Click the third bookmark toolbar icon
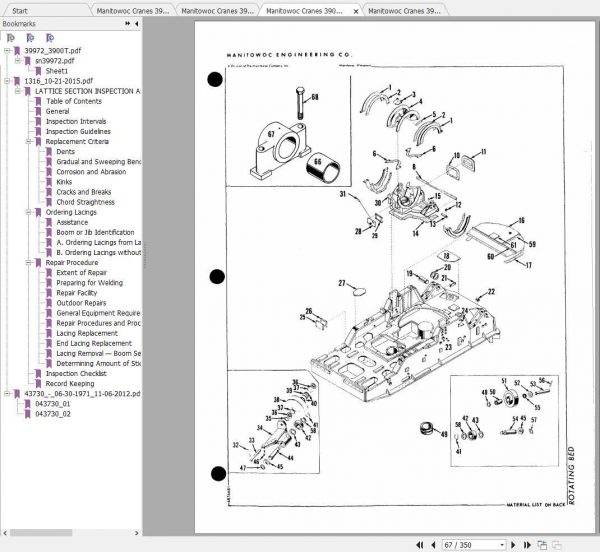600x552 pixels. coord(50,38)
